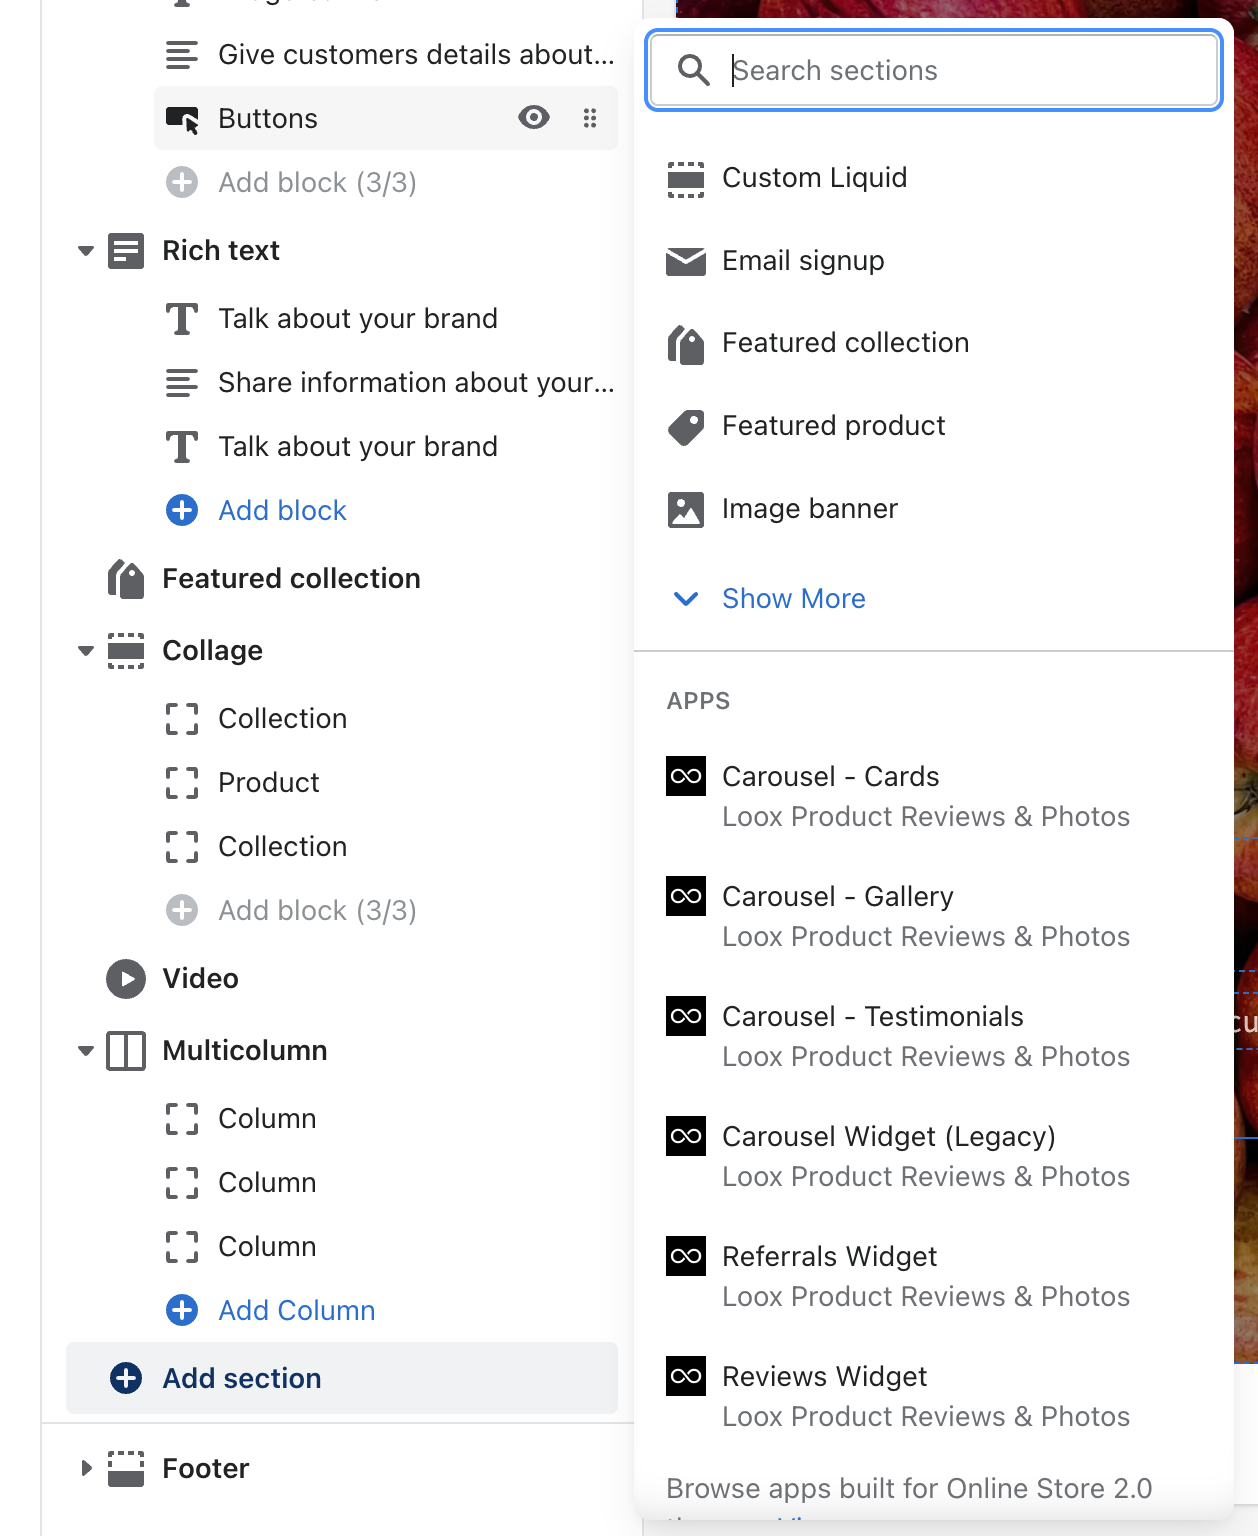Image resolution: width=1258 pixels, height=1536 pixels.
Task: Select the Featured collection bag icon
Action: 686,344
